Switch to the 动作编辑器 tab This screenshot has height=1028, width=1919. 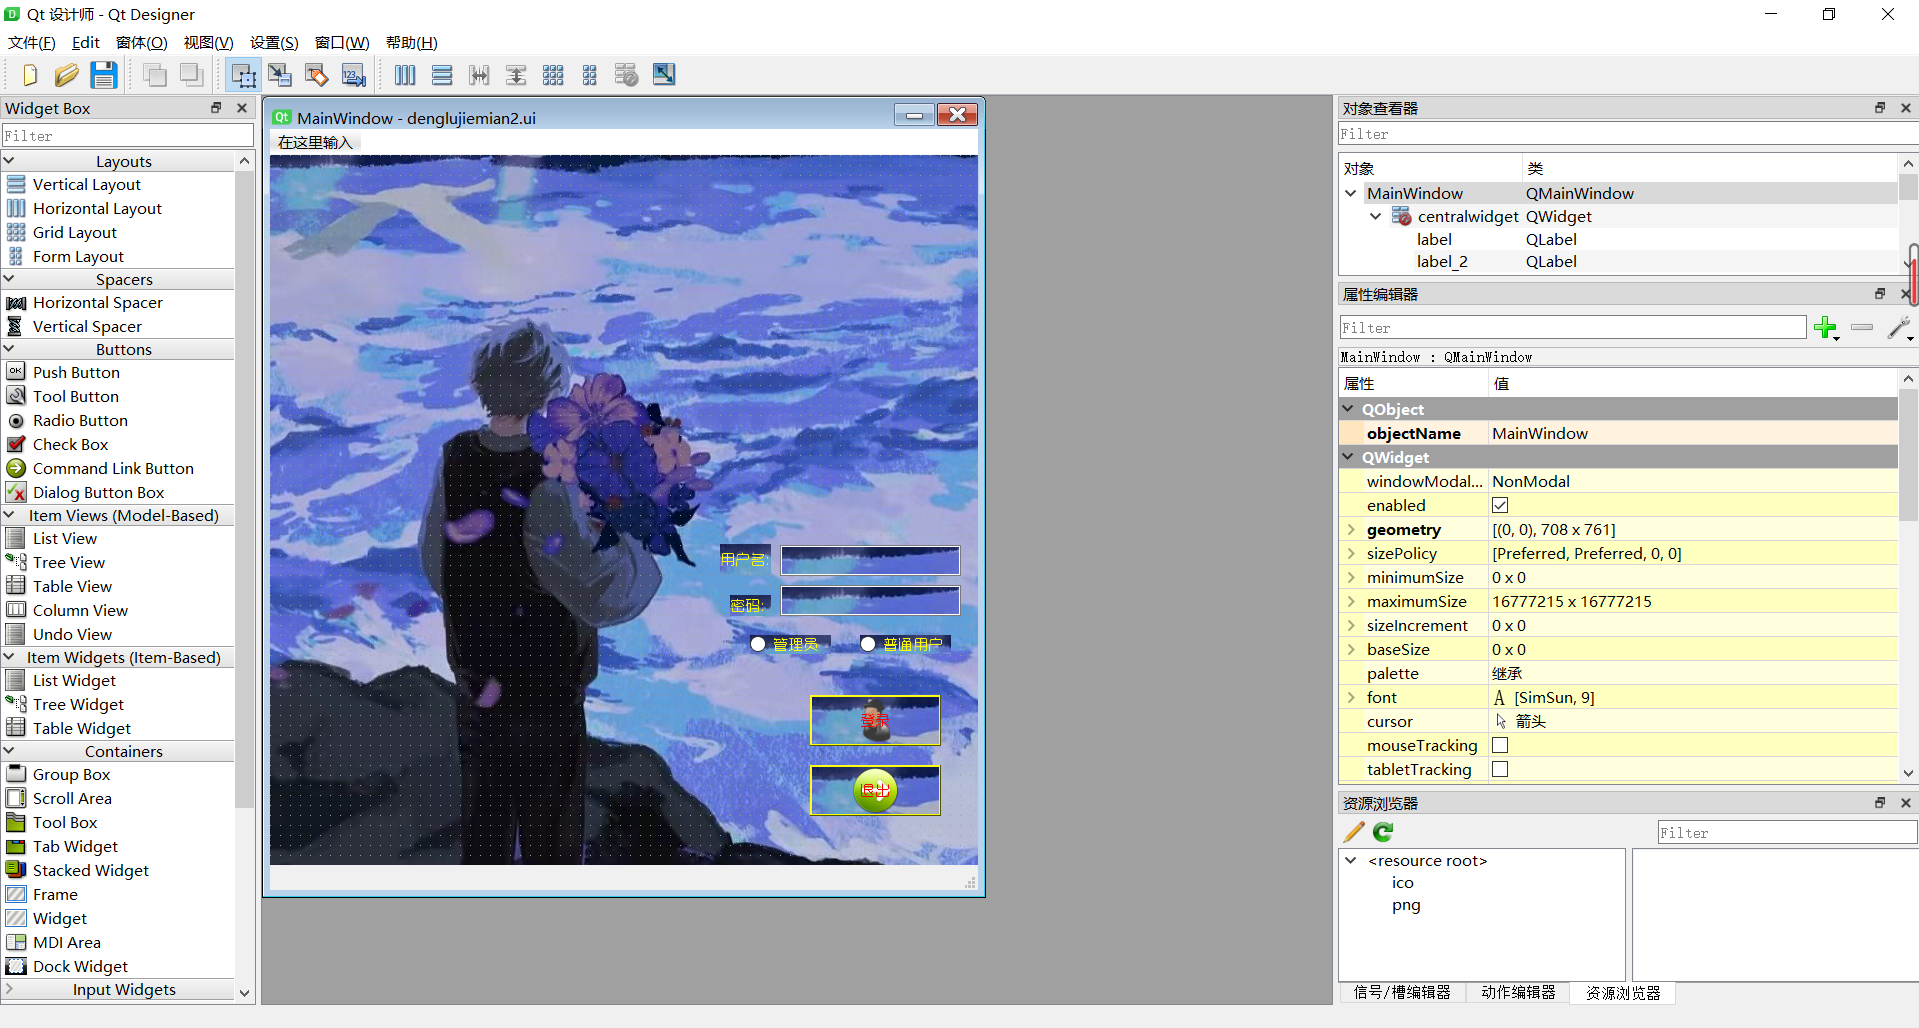click(1518, 992)
